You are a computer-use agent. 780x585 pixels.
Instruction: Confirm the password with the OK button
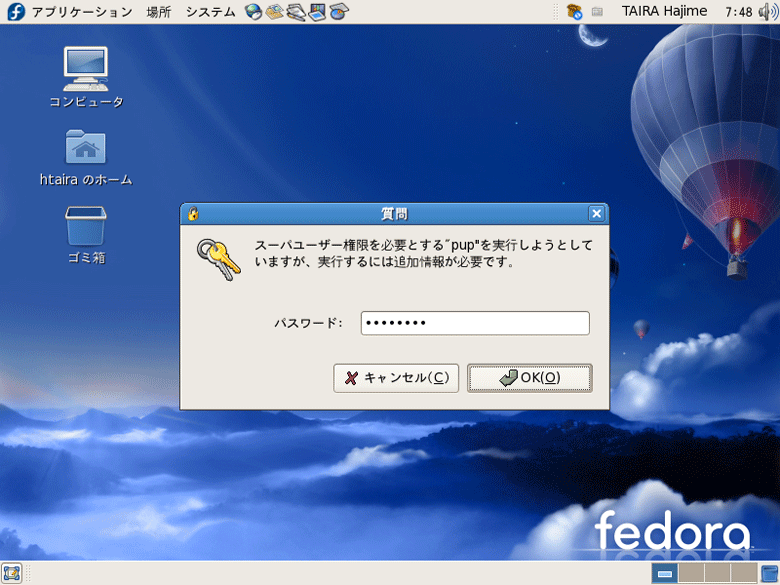pyautogui.click(x=529, y=378)
